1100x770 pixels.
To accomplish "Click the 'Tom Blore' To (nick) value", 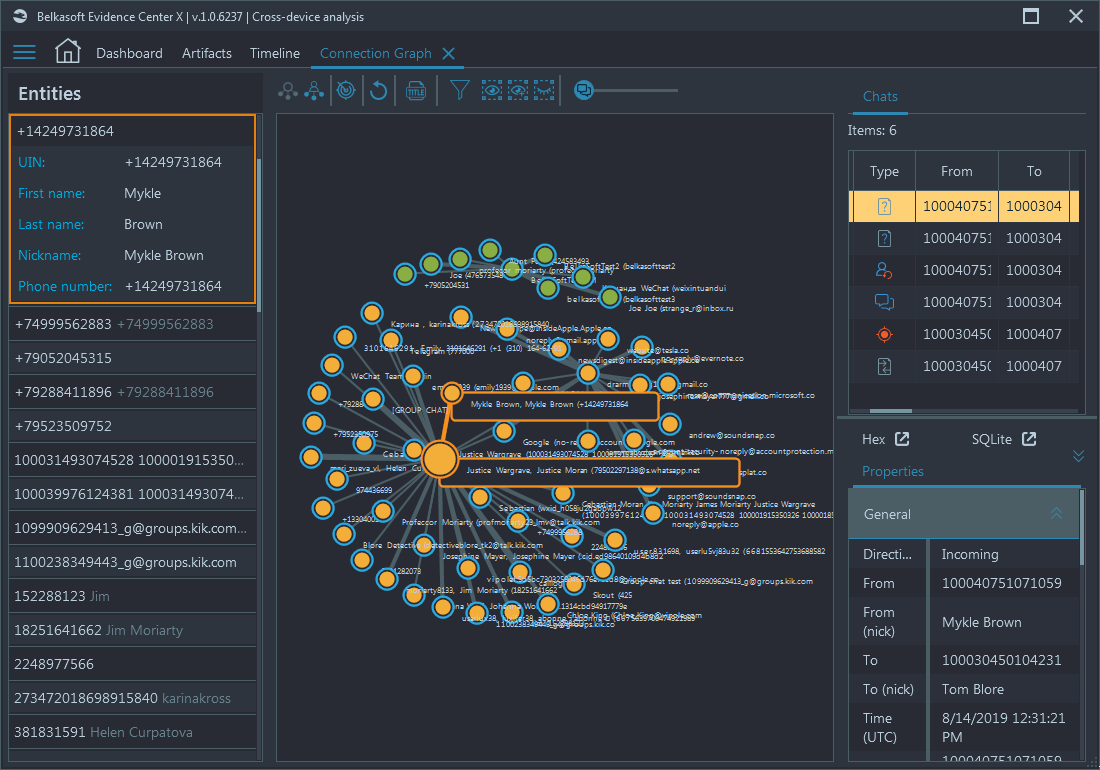I will pos(972,689).
